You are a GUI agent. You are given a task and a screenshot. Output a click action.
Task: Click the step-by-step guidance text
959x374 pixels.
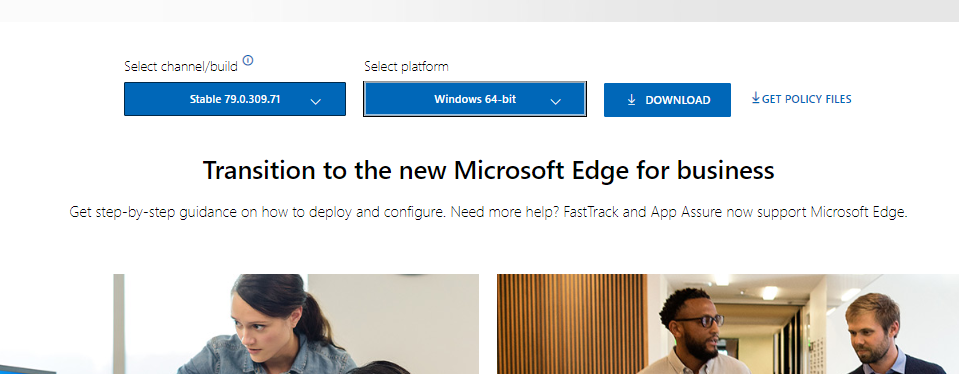(164, 213)
